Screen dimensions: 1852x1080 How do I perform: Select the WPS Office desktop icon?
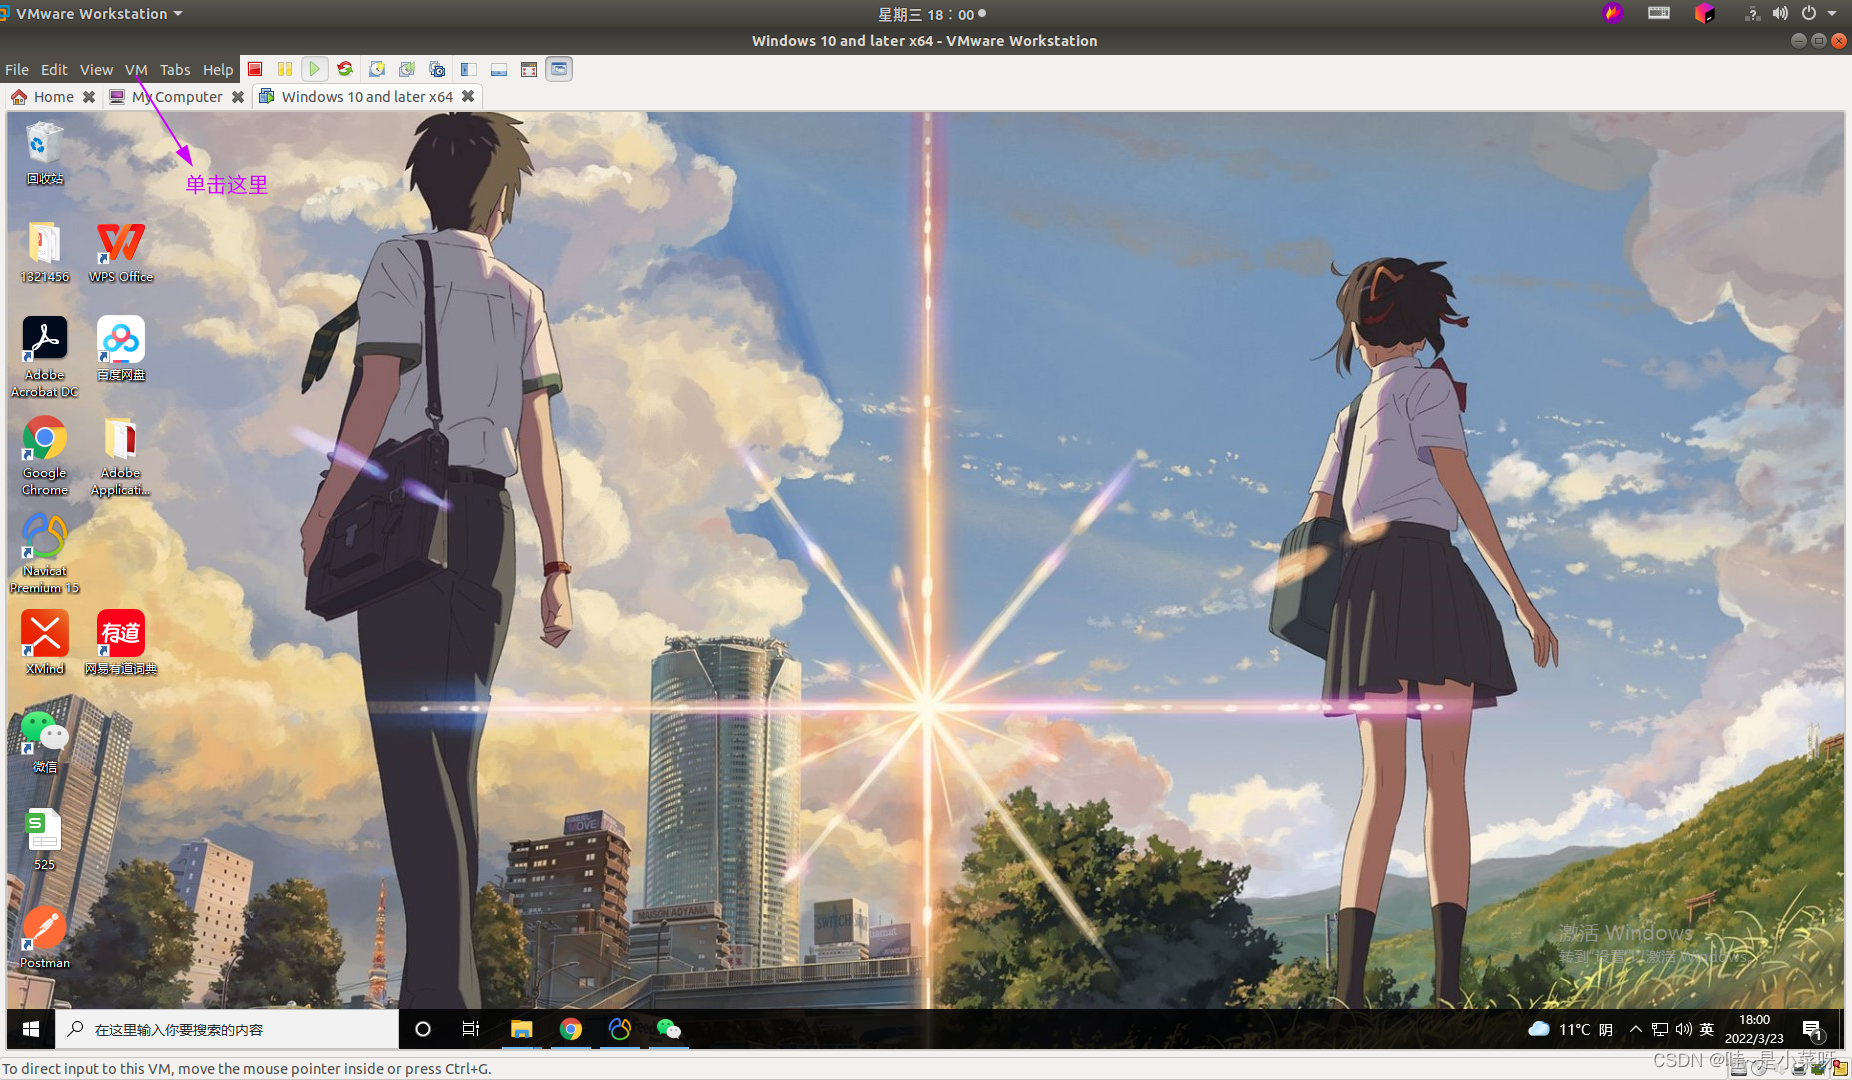click(120, 252)
